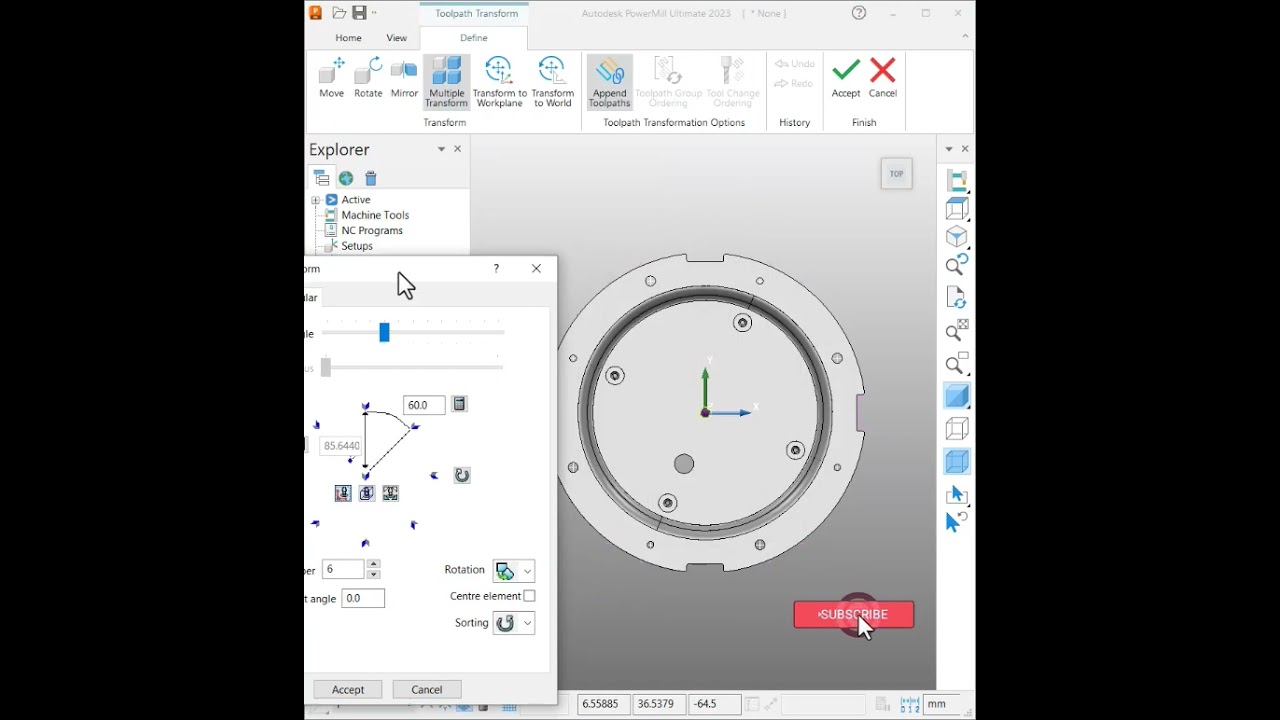The width and height of the screenshot is (1280, 720).
Task: Choose Transform to Workplane
Action: click(499, 82)
